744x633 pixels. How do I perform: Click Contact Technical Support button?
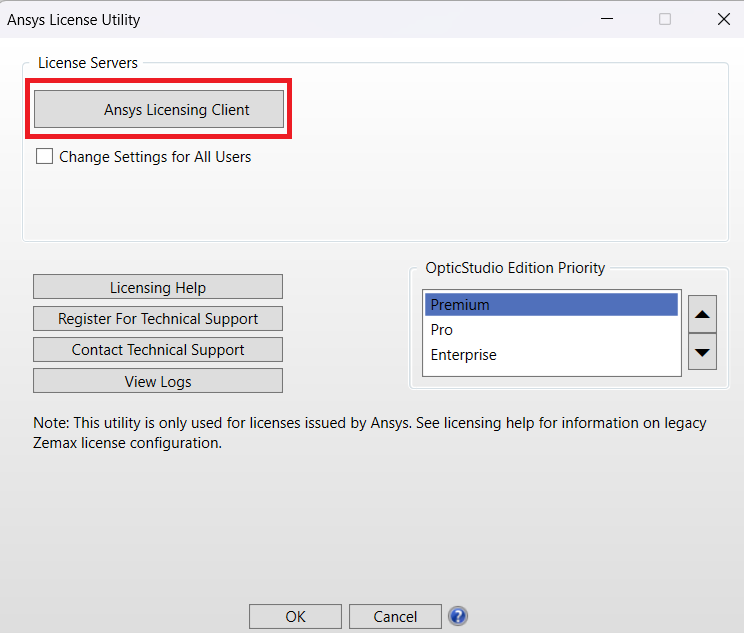point(158,350)
